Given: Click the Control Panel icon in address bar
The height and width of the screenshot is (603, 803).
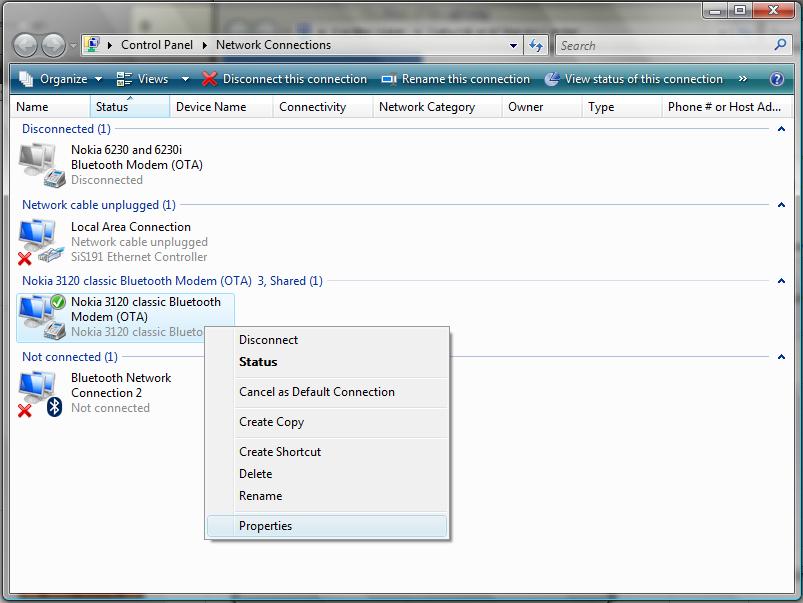Looking at the screenshot, I should pos(93,45).
